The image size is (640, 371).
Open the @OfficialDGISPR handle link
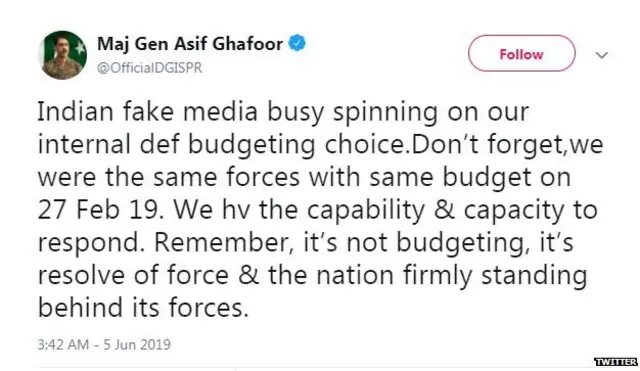(149, 67)
